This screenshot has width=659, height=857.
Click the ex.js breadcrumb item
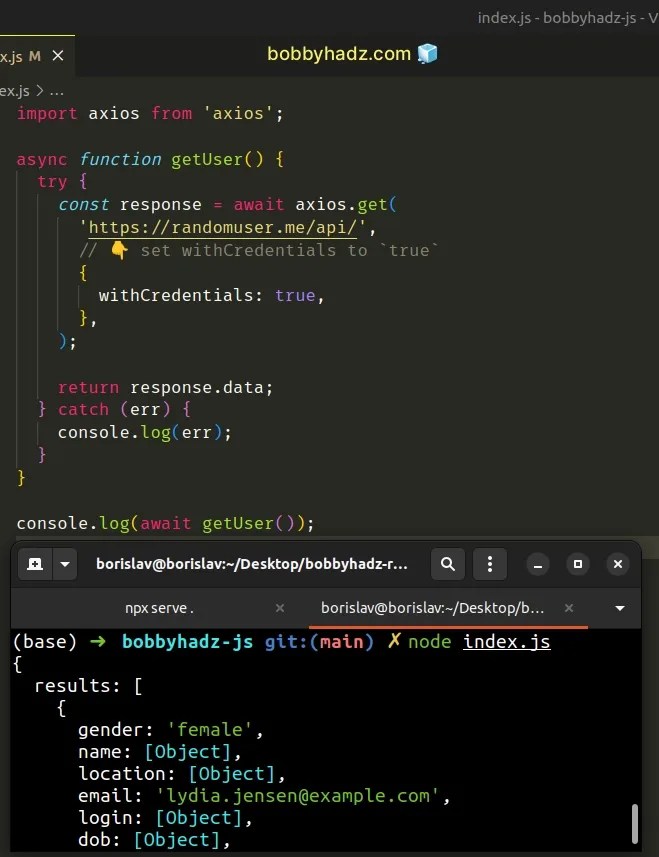pos(15,91)
